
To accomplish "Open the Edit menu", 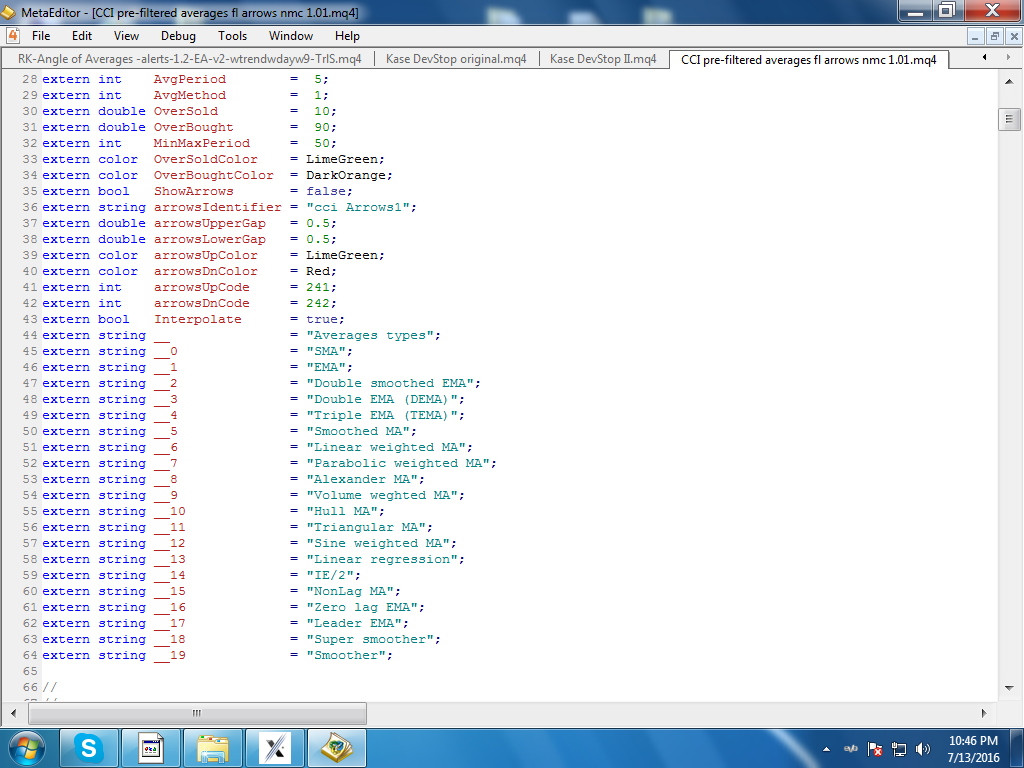I will click(x=82, y=36).
